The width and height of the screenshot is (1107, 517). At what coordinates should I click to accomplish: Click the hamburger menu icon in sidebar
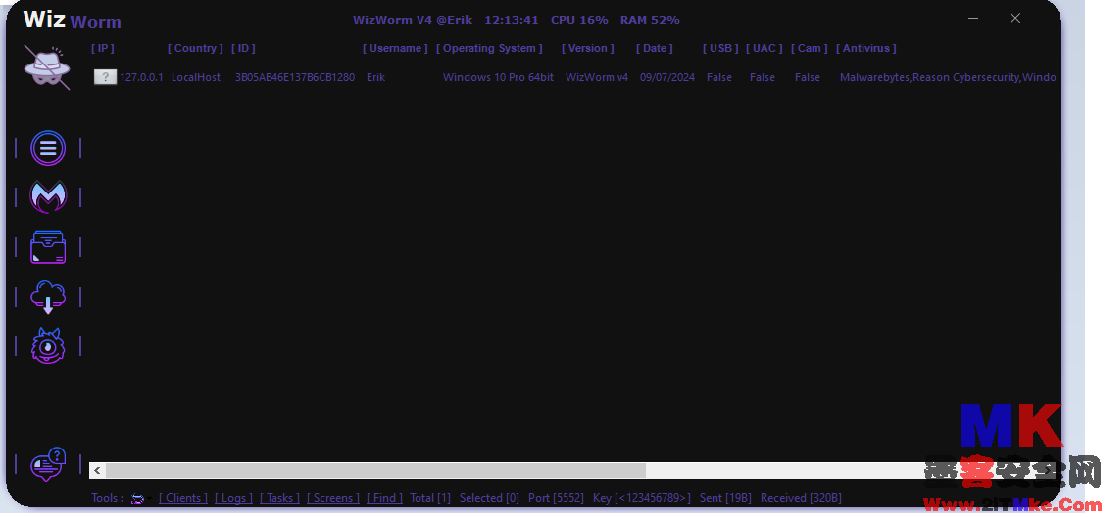[47, 148]
